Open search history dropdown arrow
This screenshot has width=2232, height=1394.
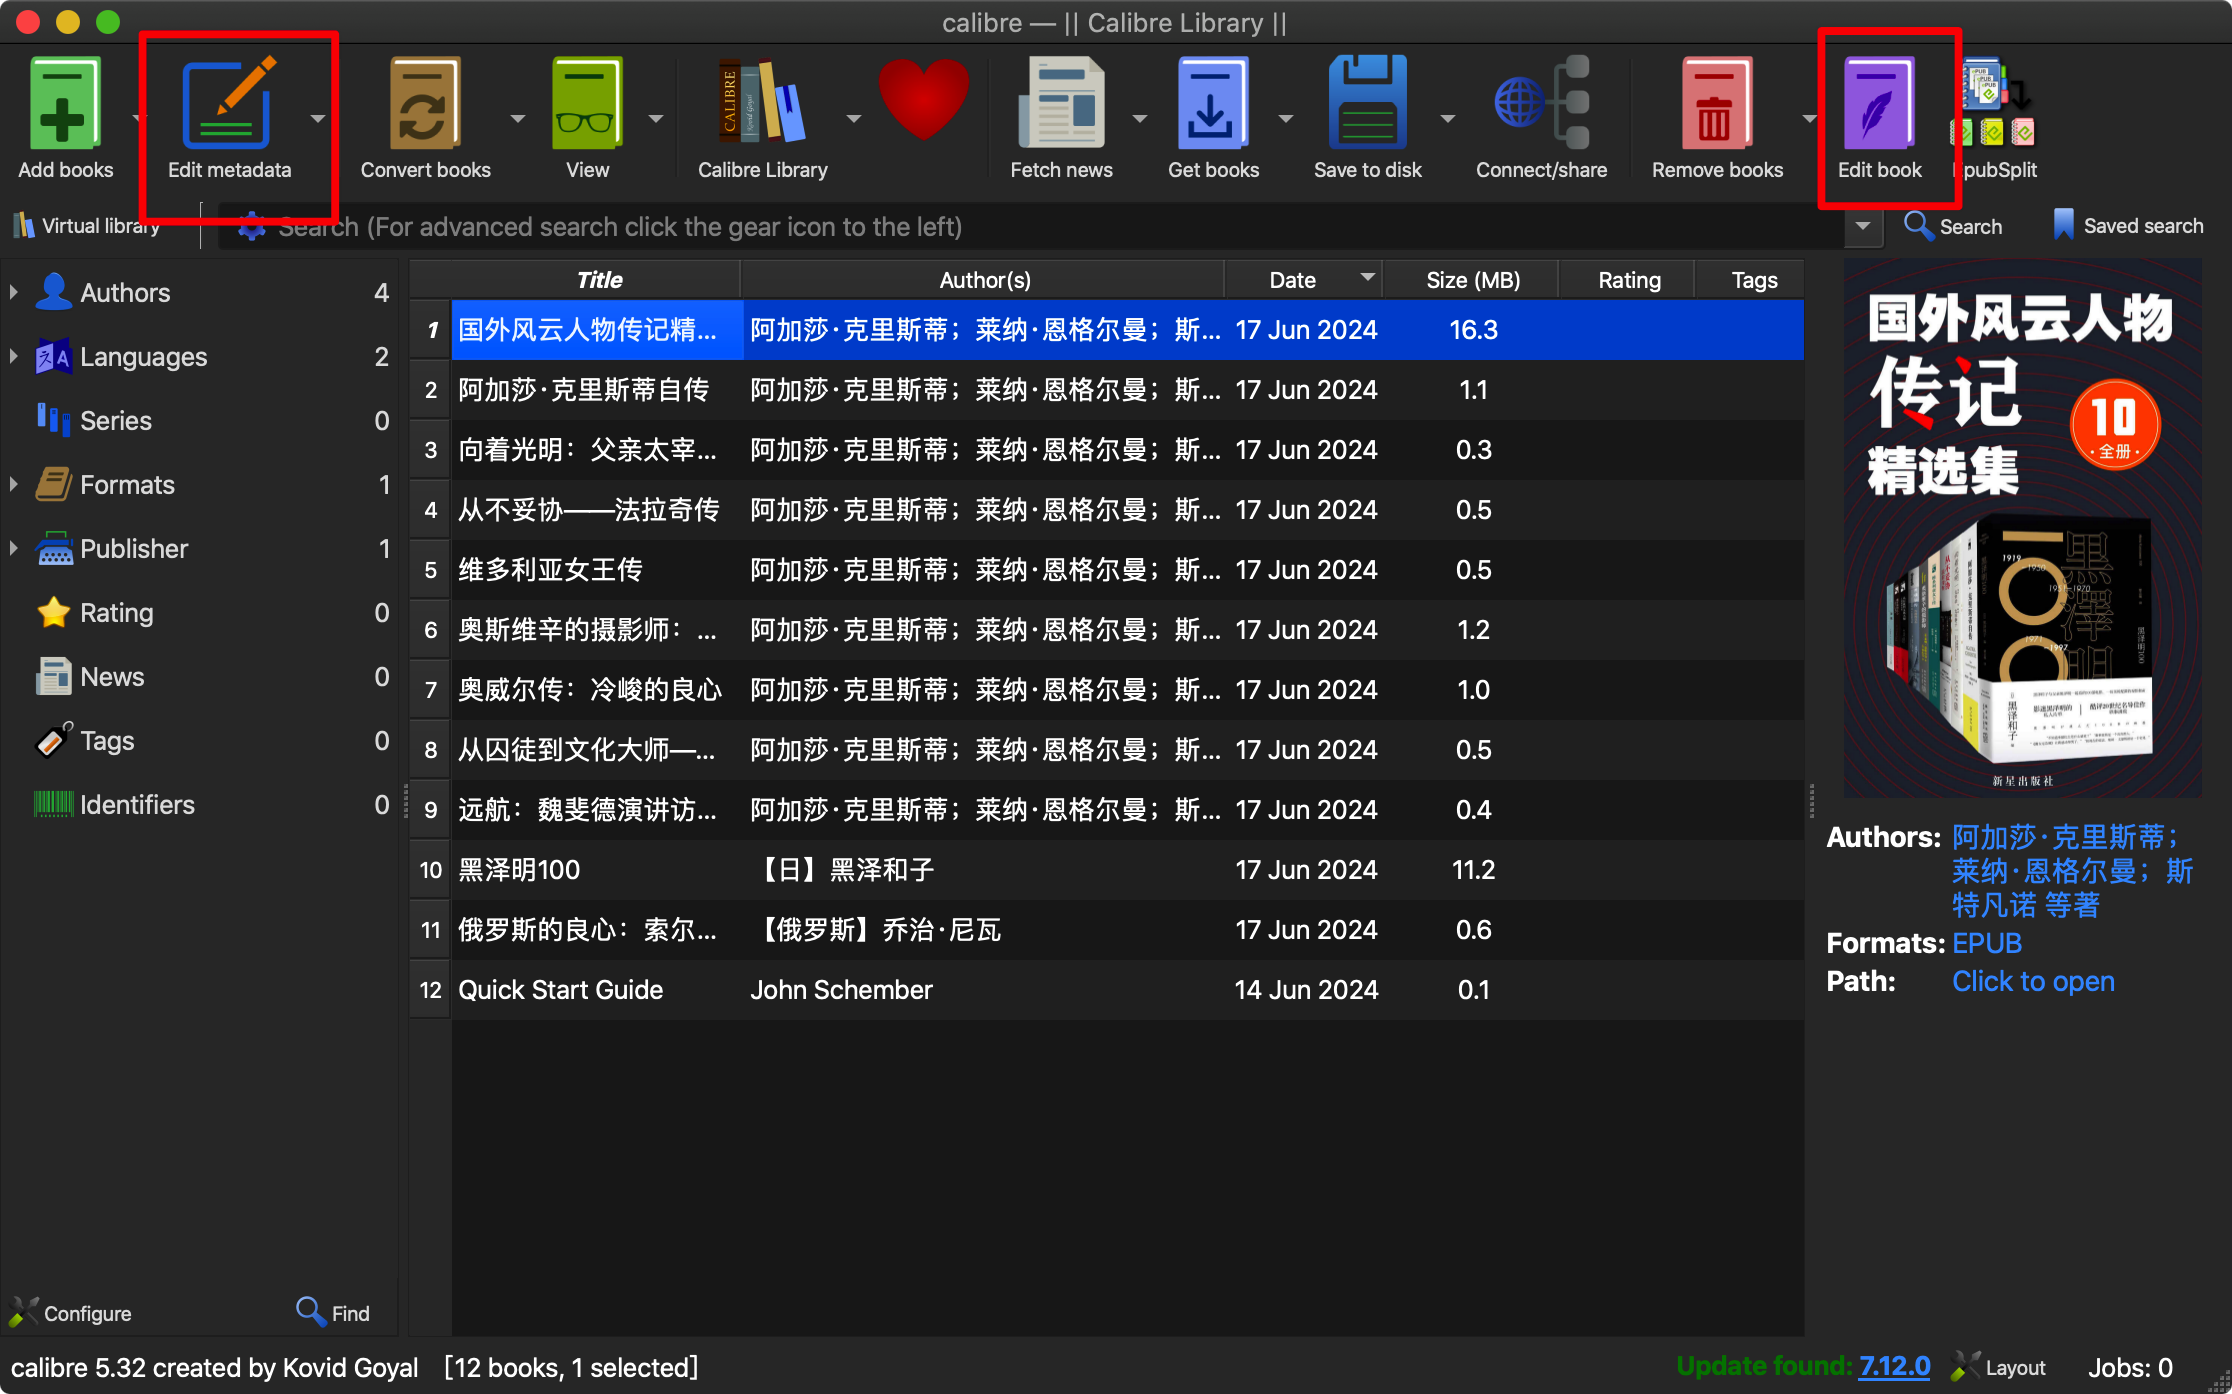click(x=1862, y=226)
